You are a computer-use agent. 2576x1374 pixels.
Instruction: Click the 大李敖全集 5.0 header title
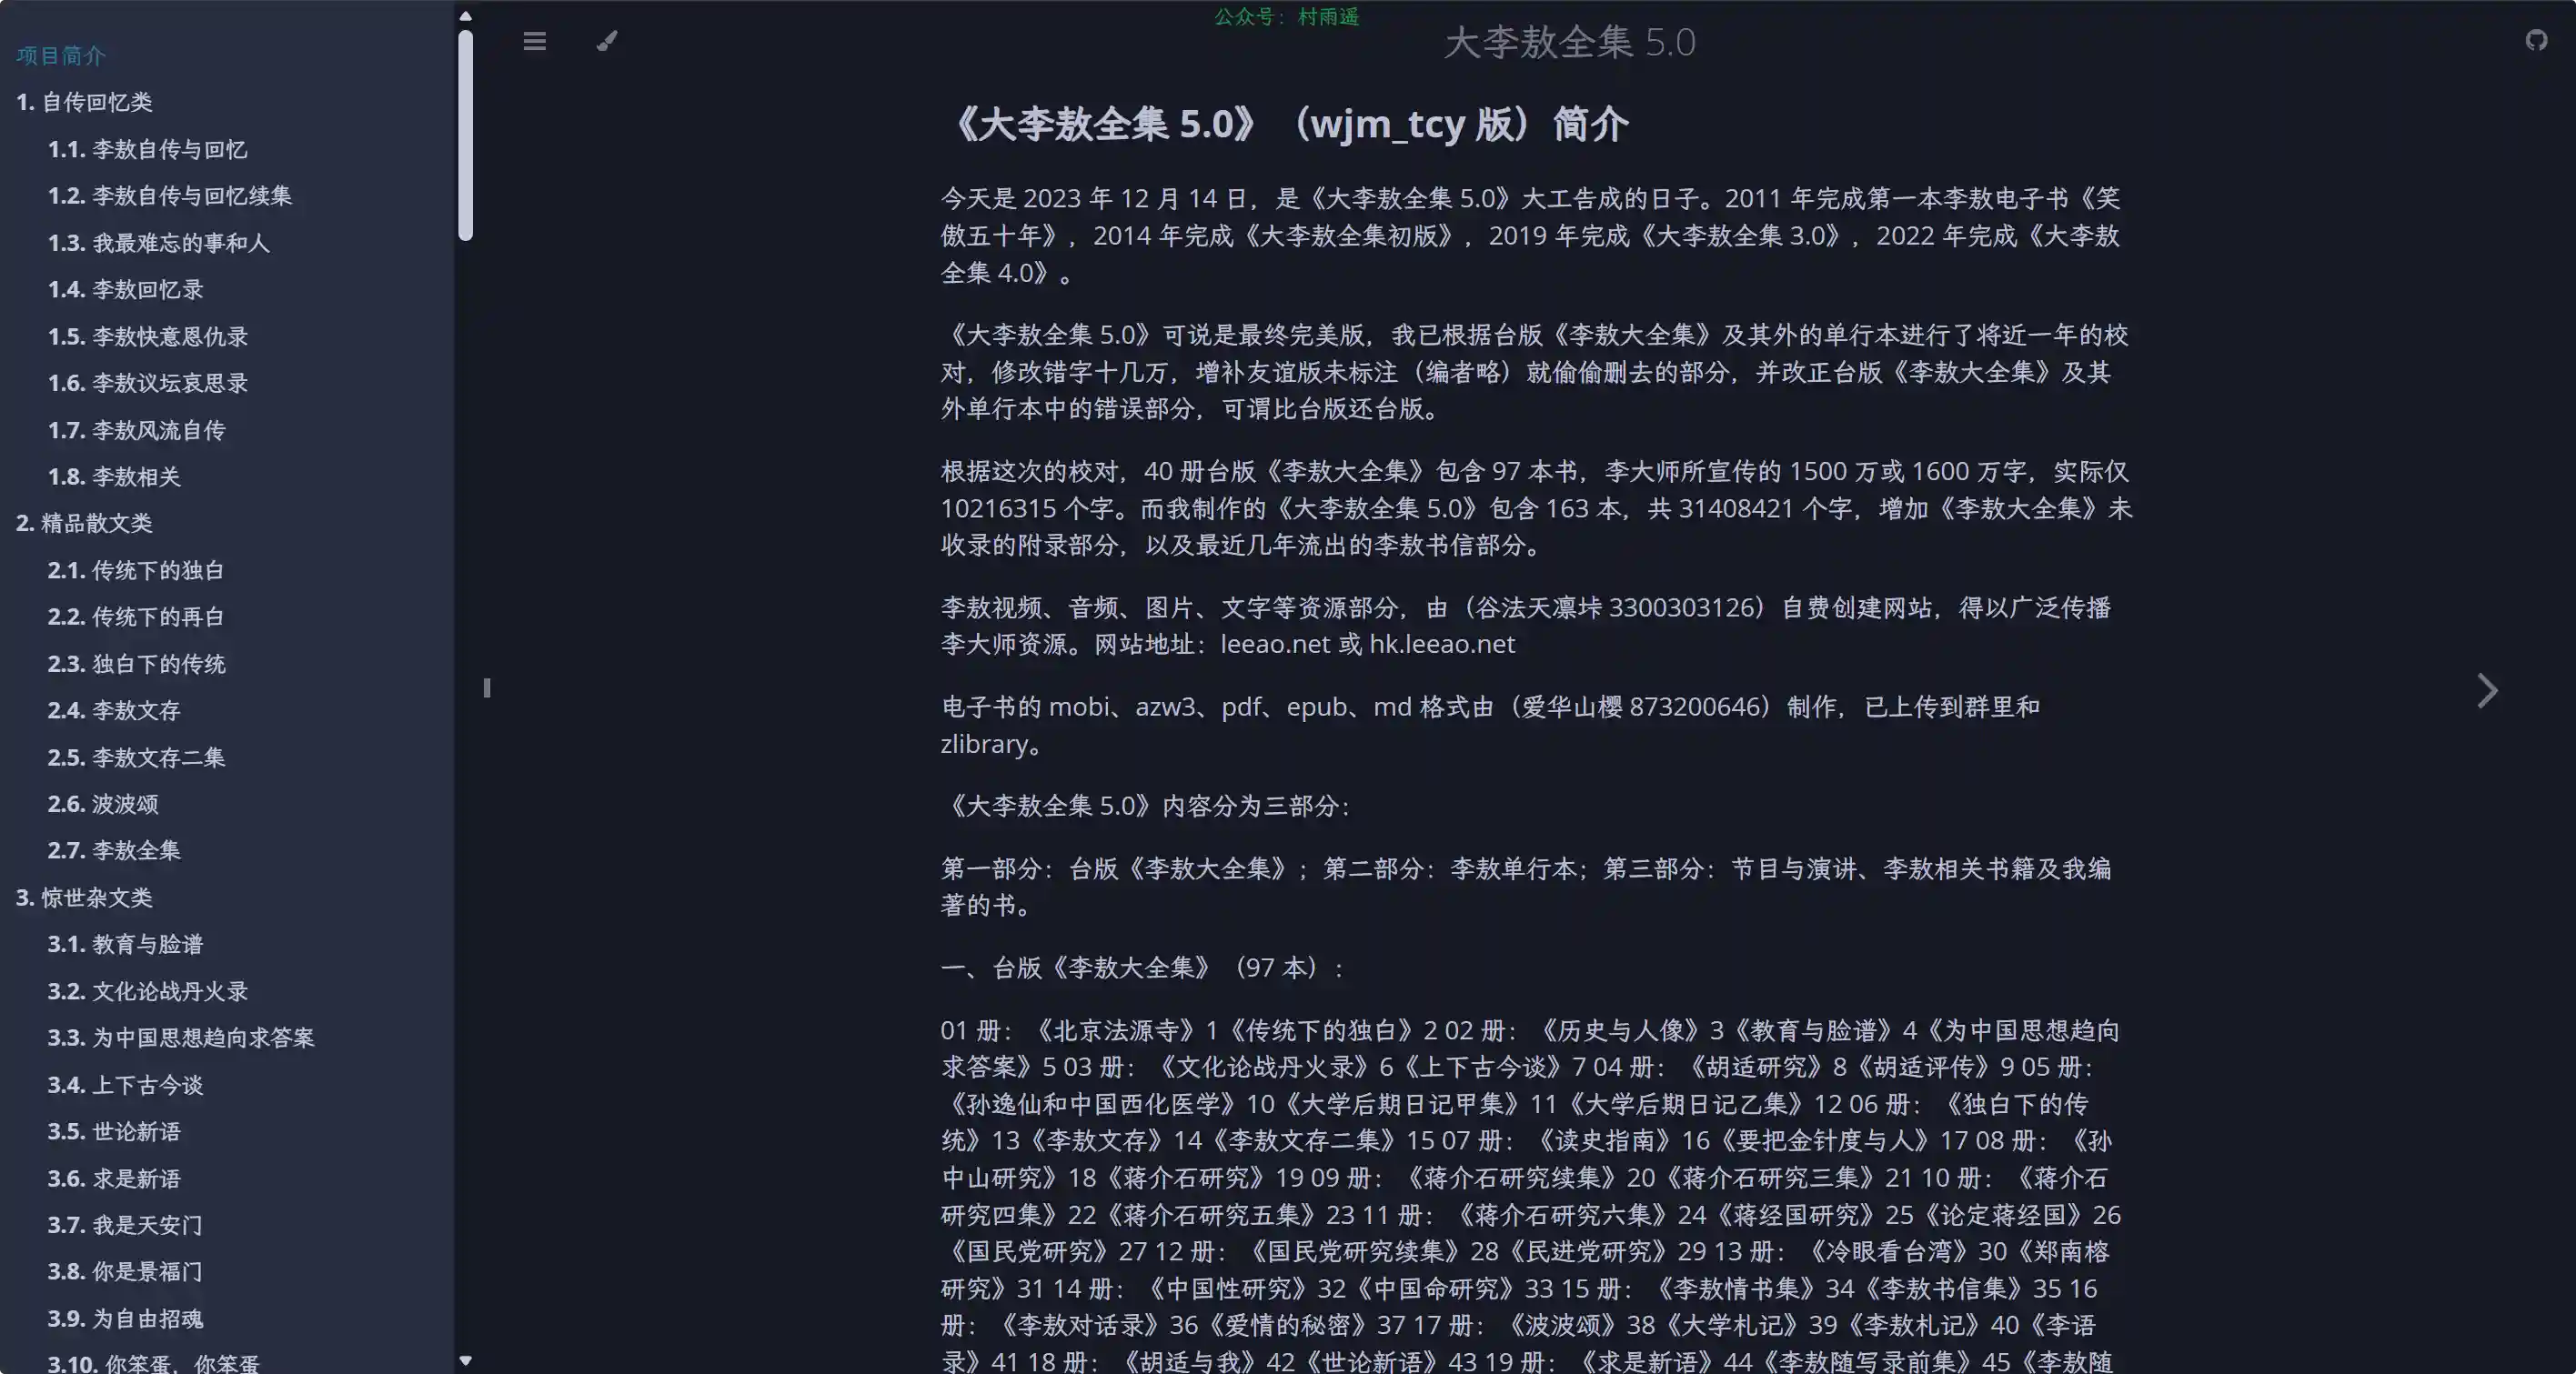pos(1569,43)
